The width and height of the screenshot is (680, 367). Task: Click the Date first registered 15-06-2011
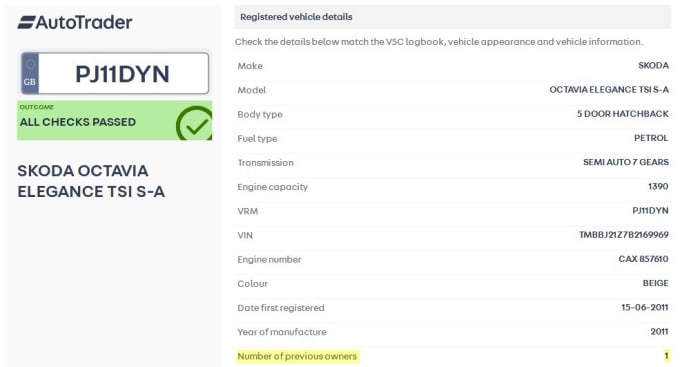pyautogui.click(x=644, y=307)
